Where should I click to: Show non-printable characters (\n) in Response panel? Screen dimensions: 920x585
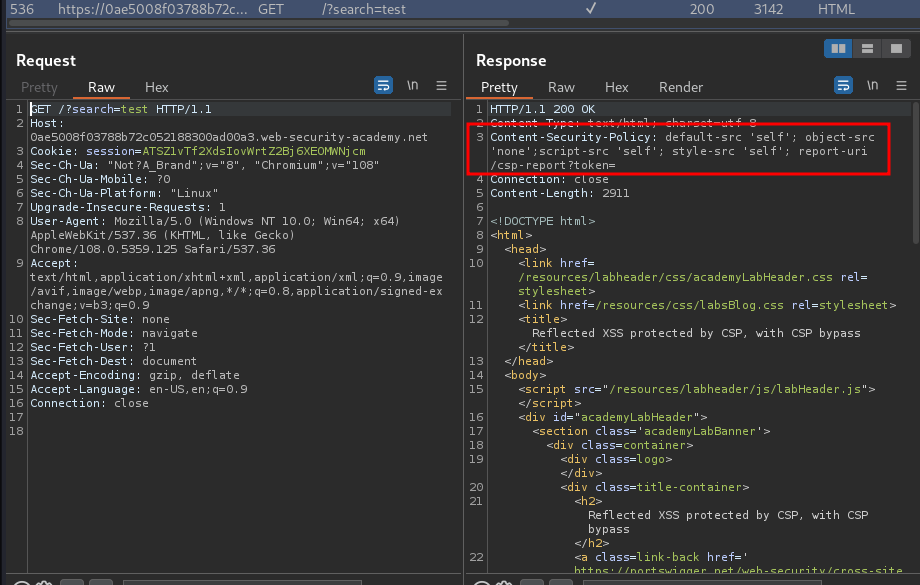pyautogui.click(x=872, y=86)
